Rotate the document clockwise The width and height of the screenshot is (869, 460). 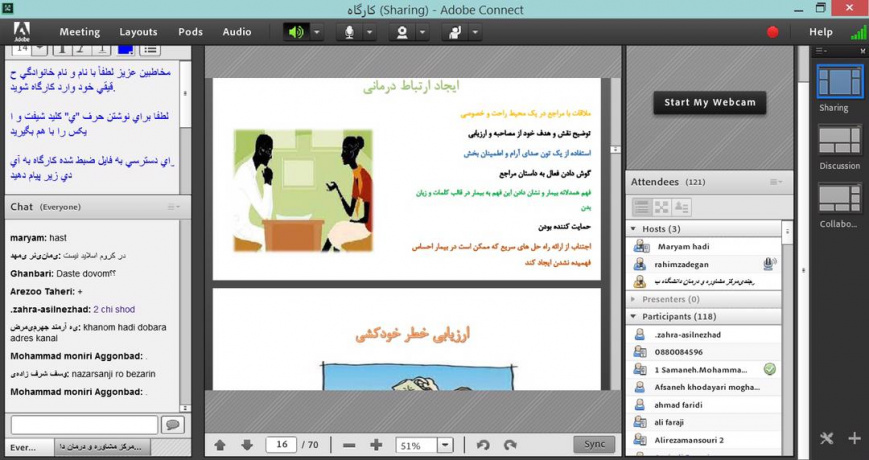click(510, 444)
